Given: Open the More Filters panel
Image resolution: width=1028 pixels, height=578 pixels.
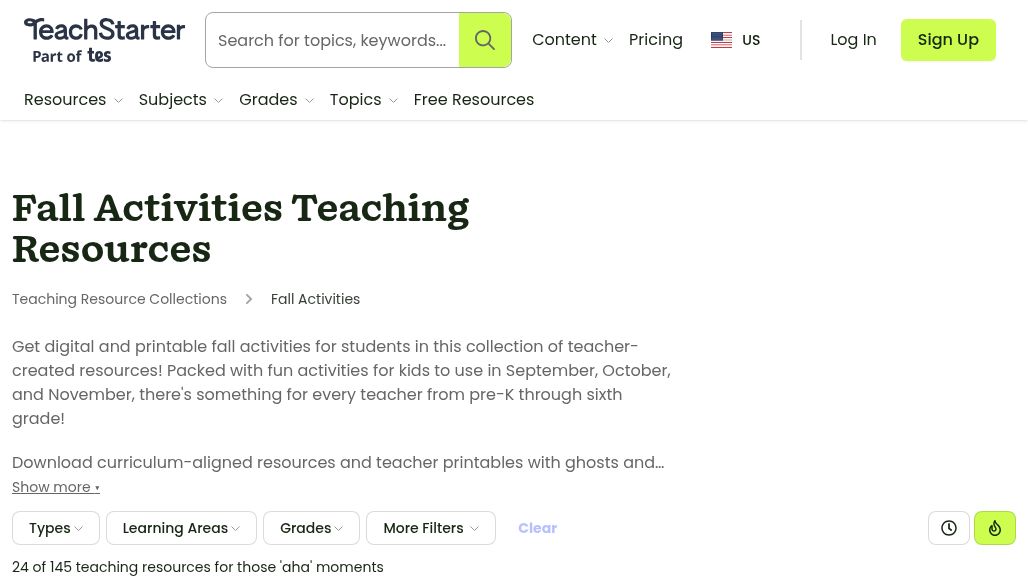Looking at the screenshot, I should (430, 528).
